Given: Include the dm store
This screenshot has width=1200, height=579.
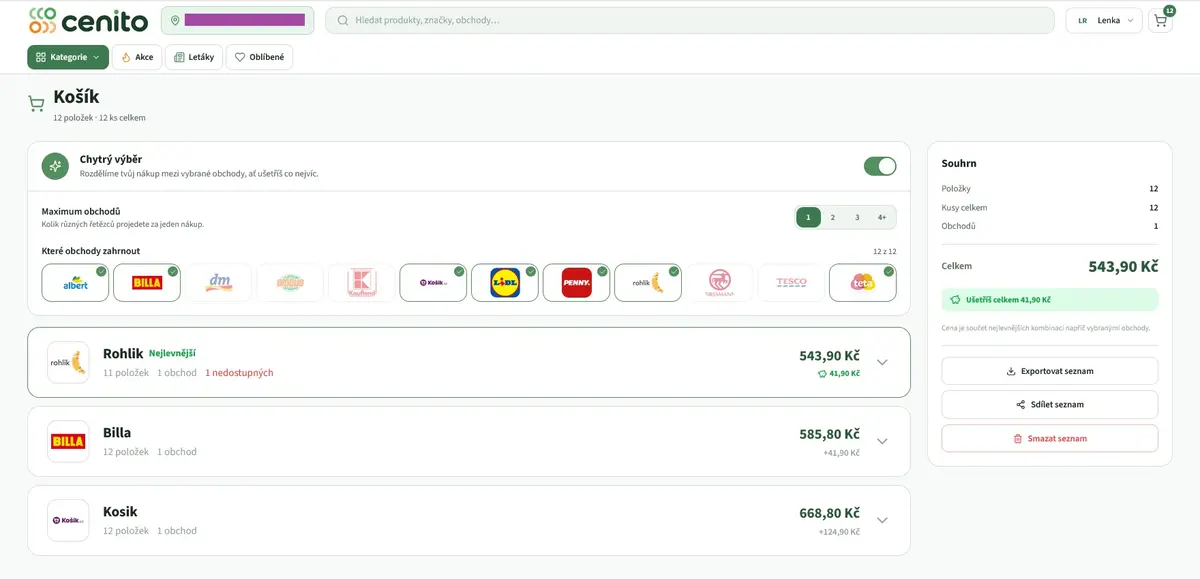Looking at the screenshot, I should (218, 283).
